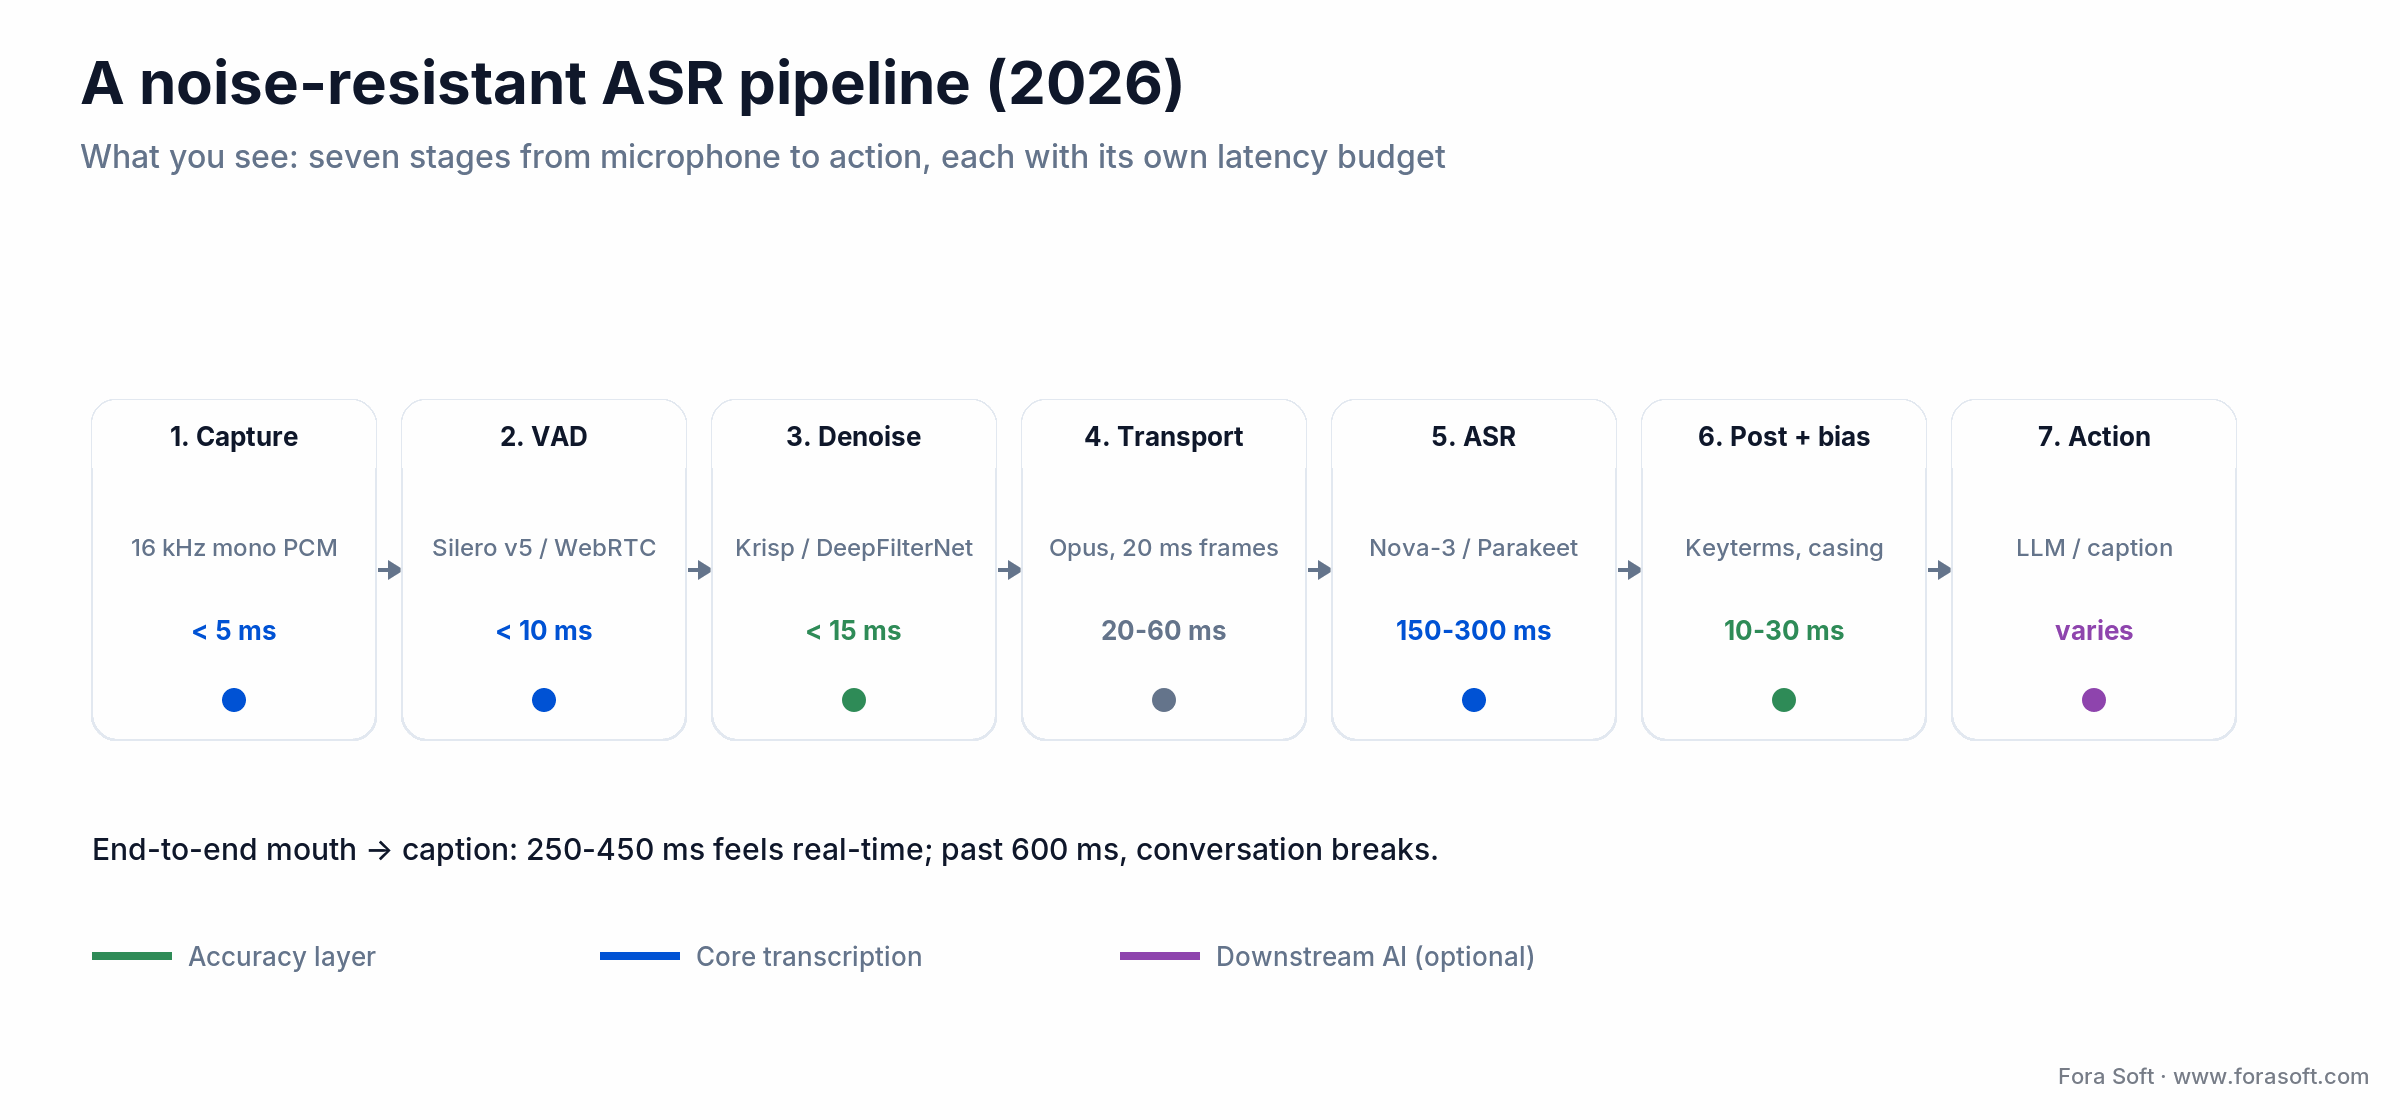Select the '6. Post + bias' heading
Image resolution: width=2400 pixels, height=1120 pixels.
tap(1784, 437)
